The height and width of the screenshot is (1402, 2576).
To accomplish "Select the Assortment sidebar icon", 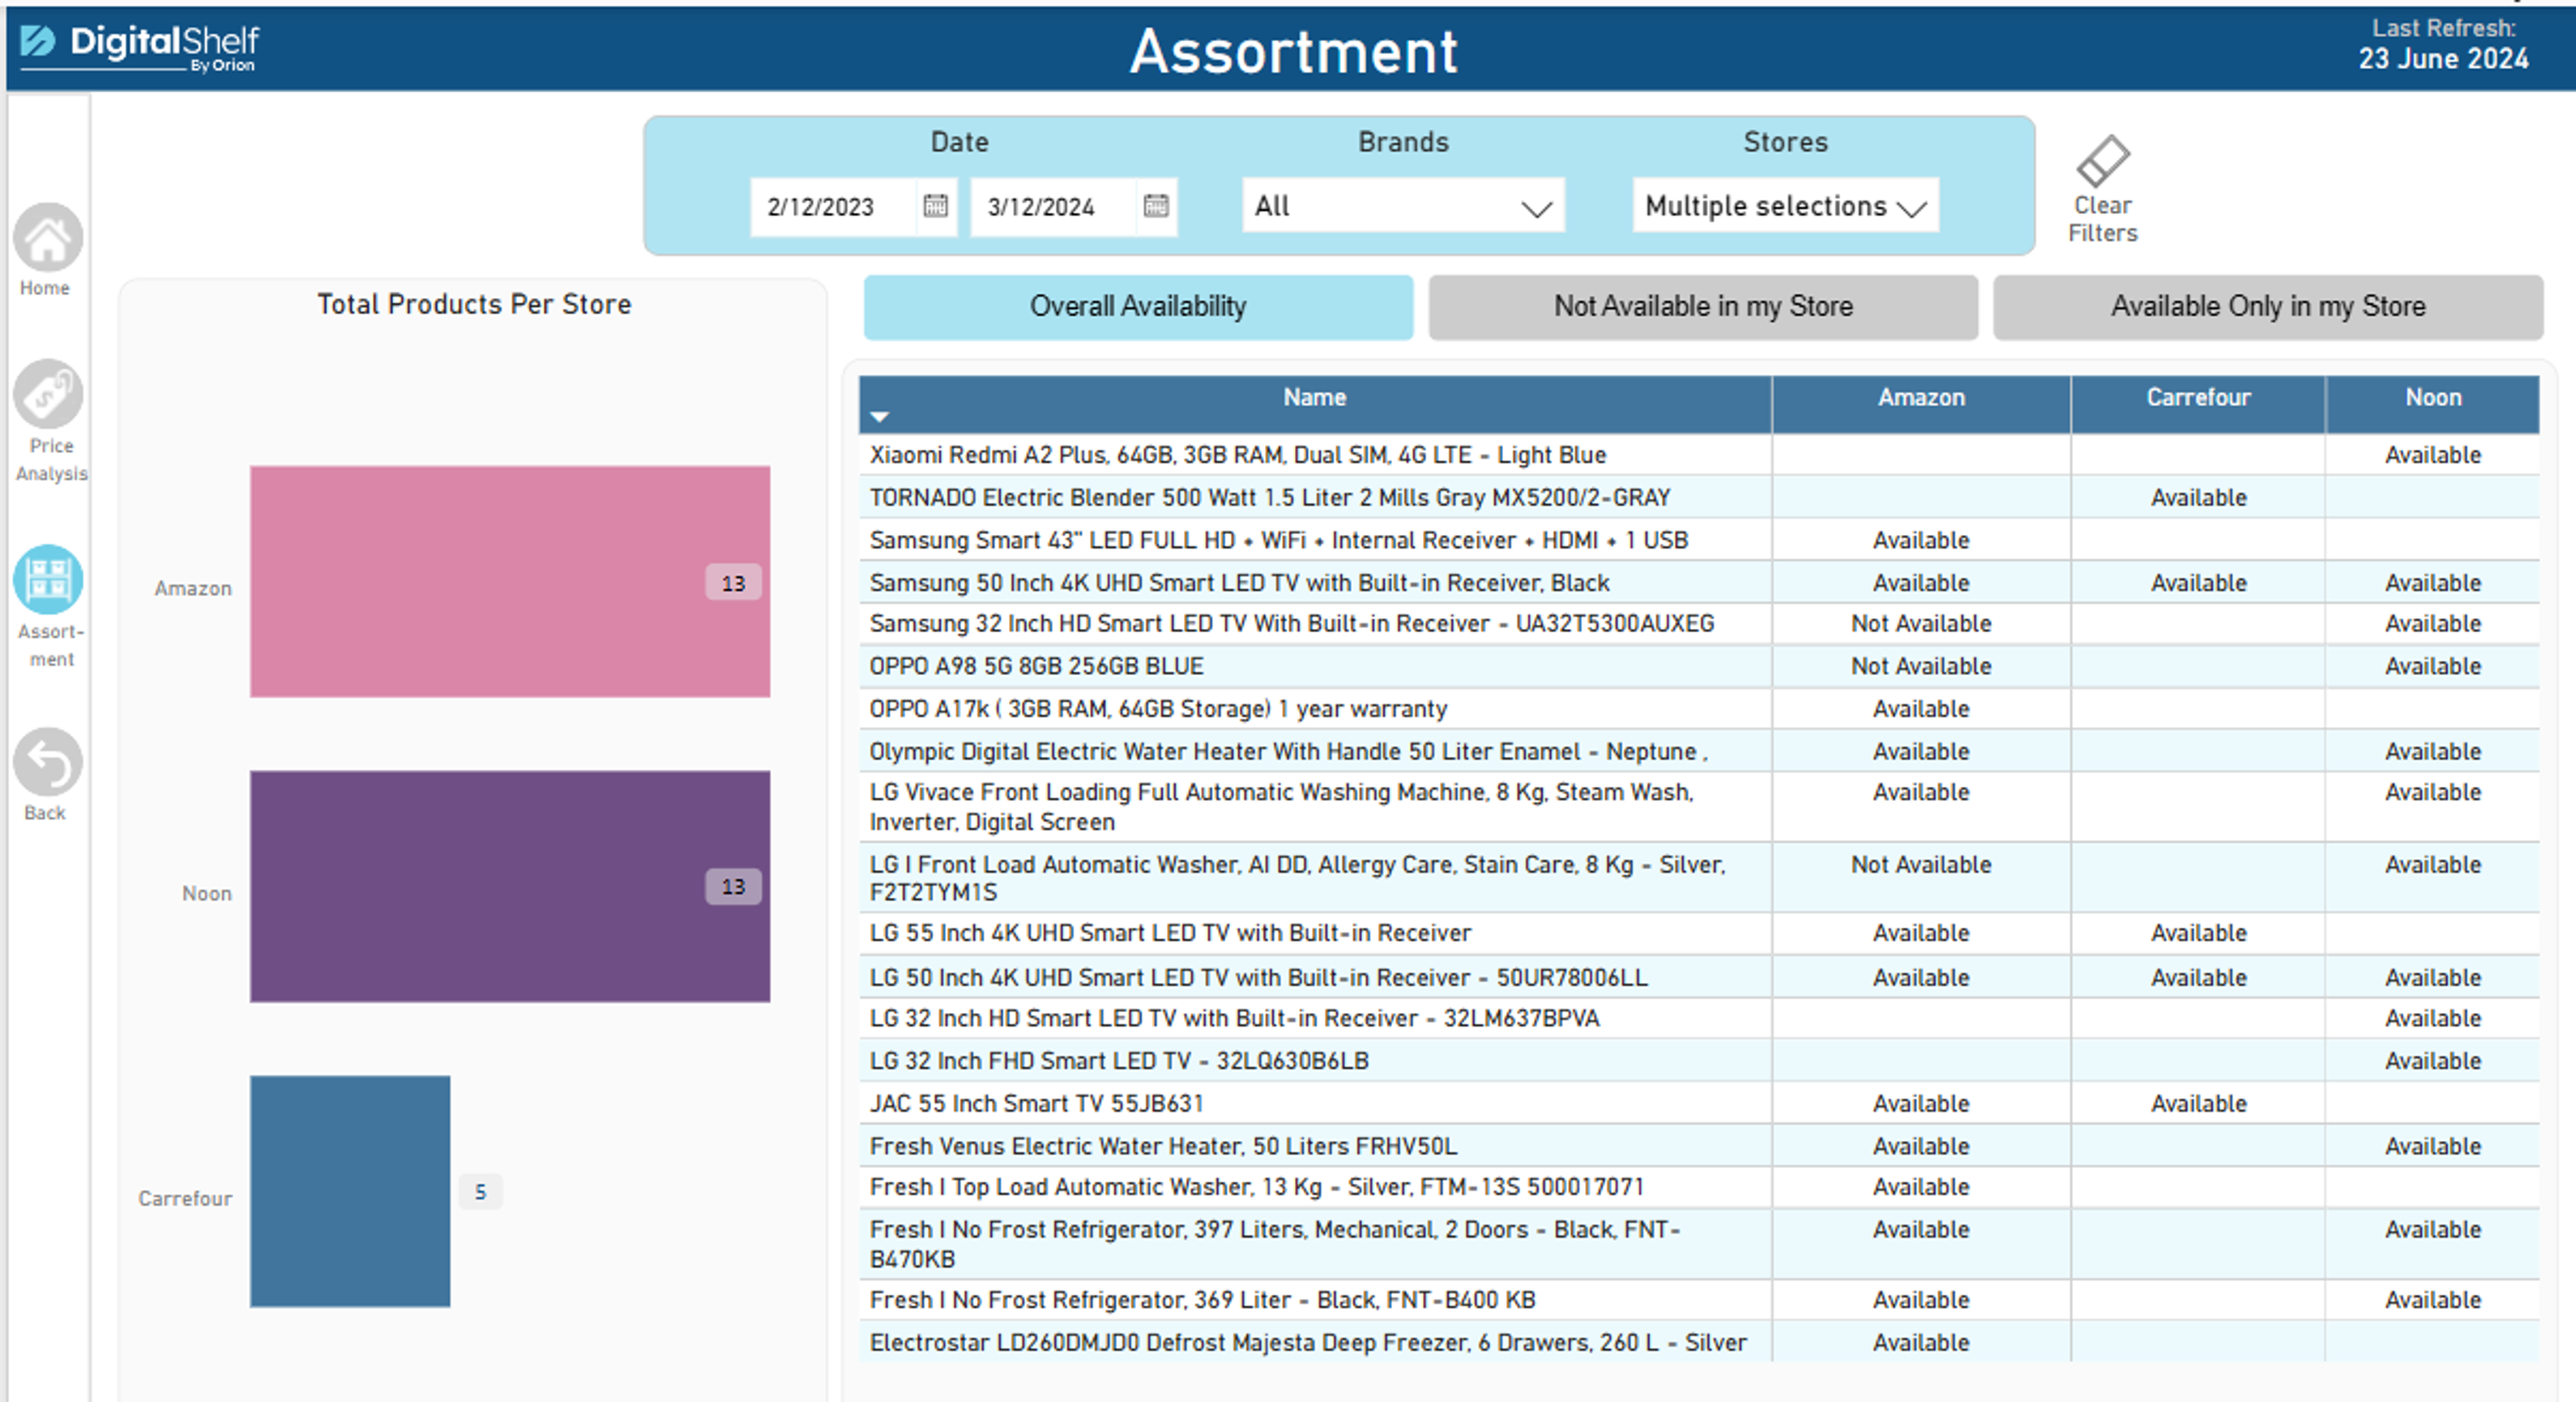I will click(47, 580).
